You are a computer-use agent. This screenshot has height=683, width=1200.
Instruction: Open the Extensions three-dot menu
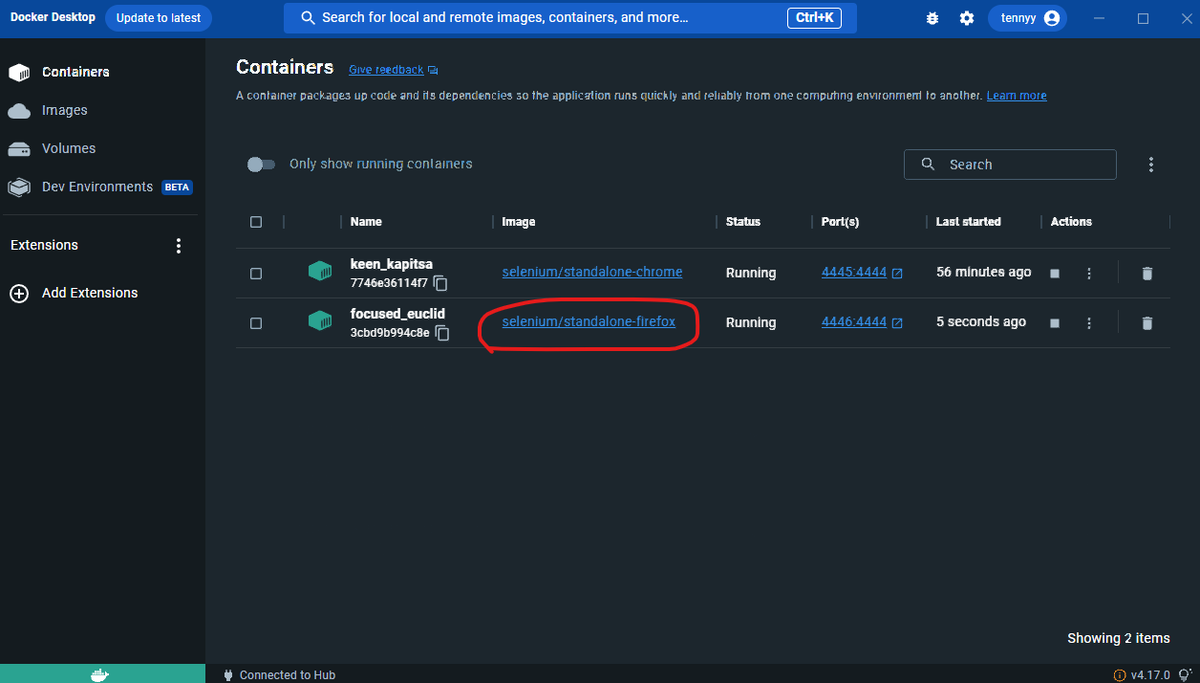click(x=179, y=245)
